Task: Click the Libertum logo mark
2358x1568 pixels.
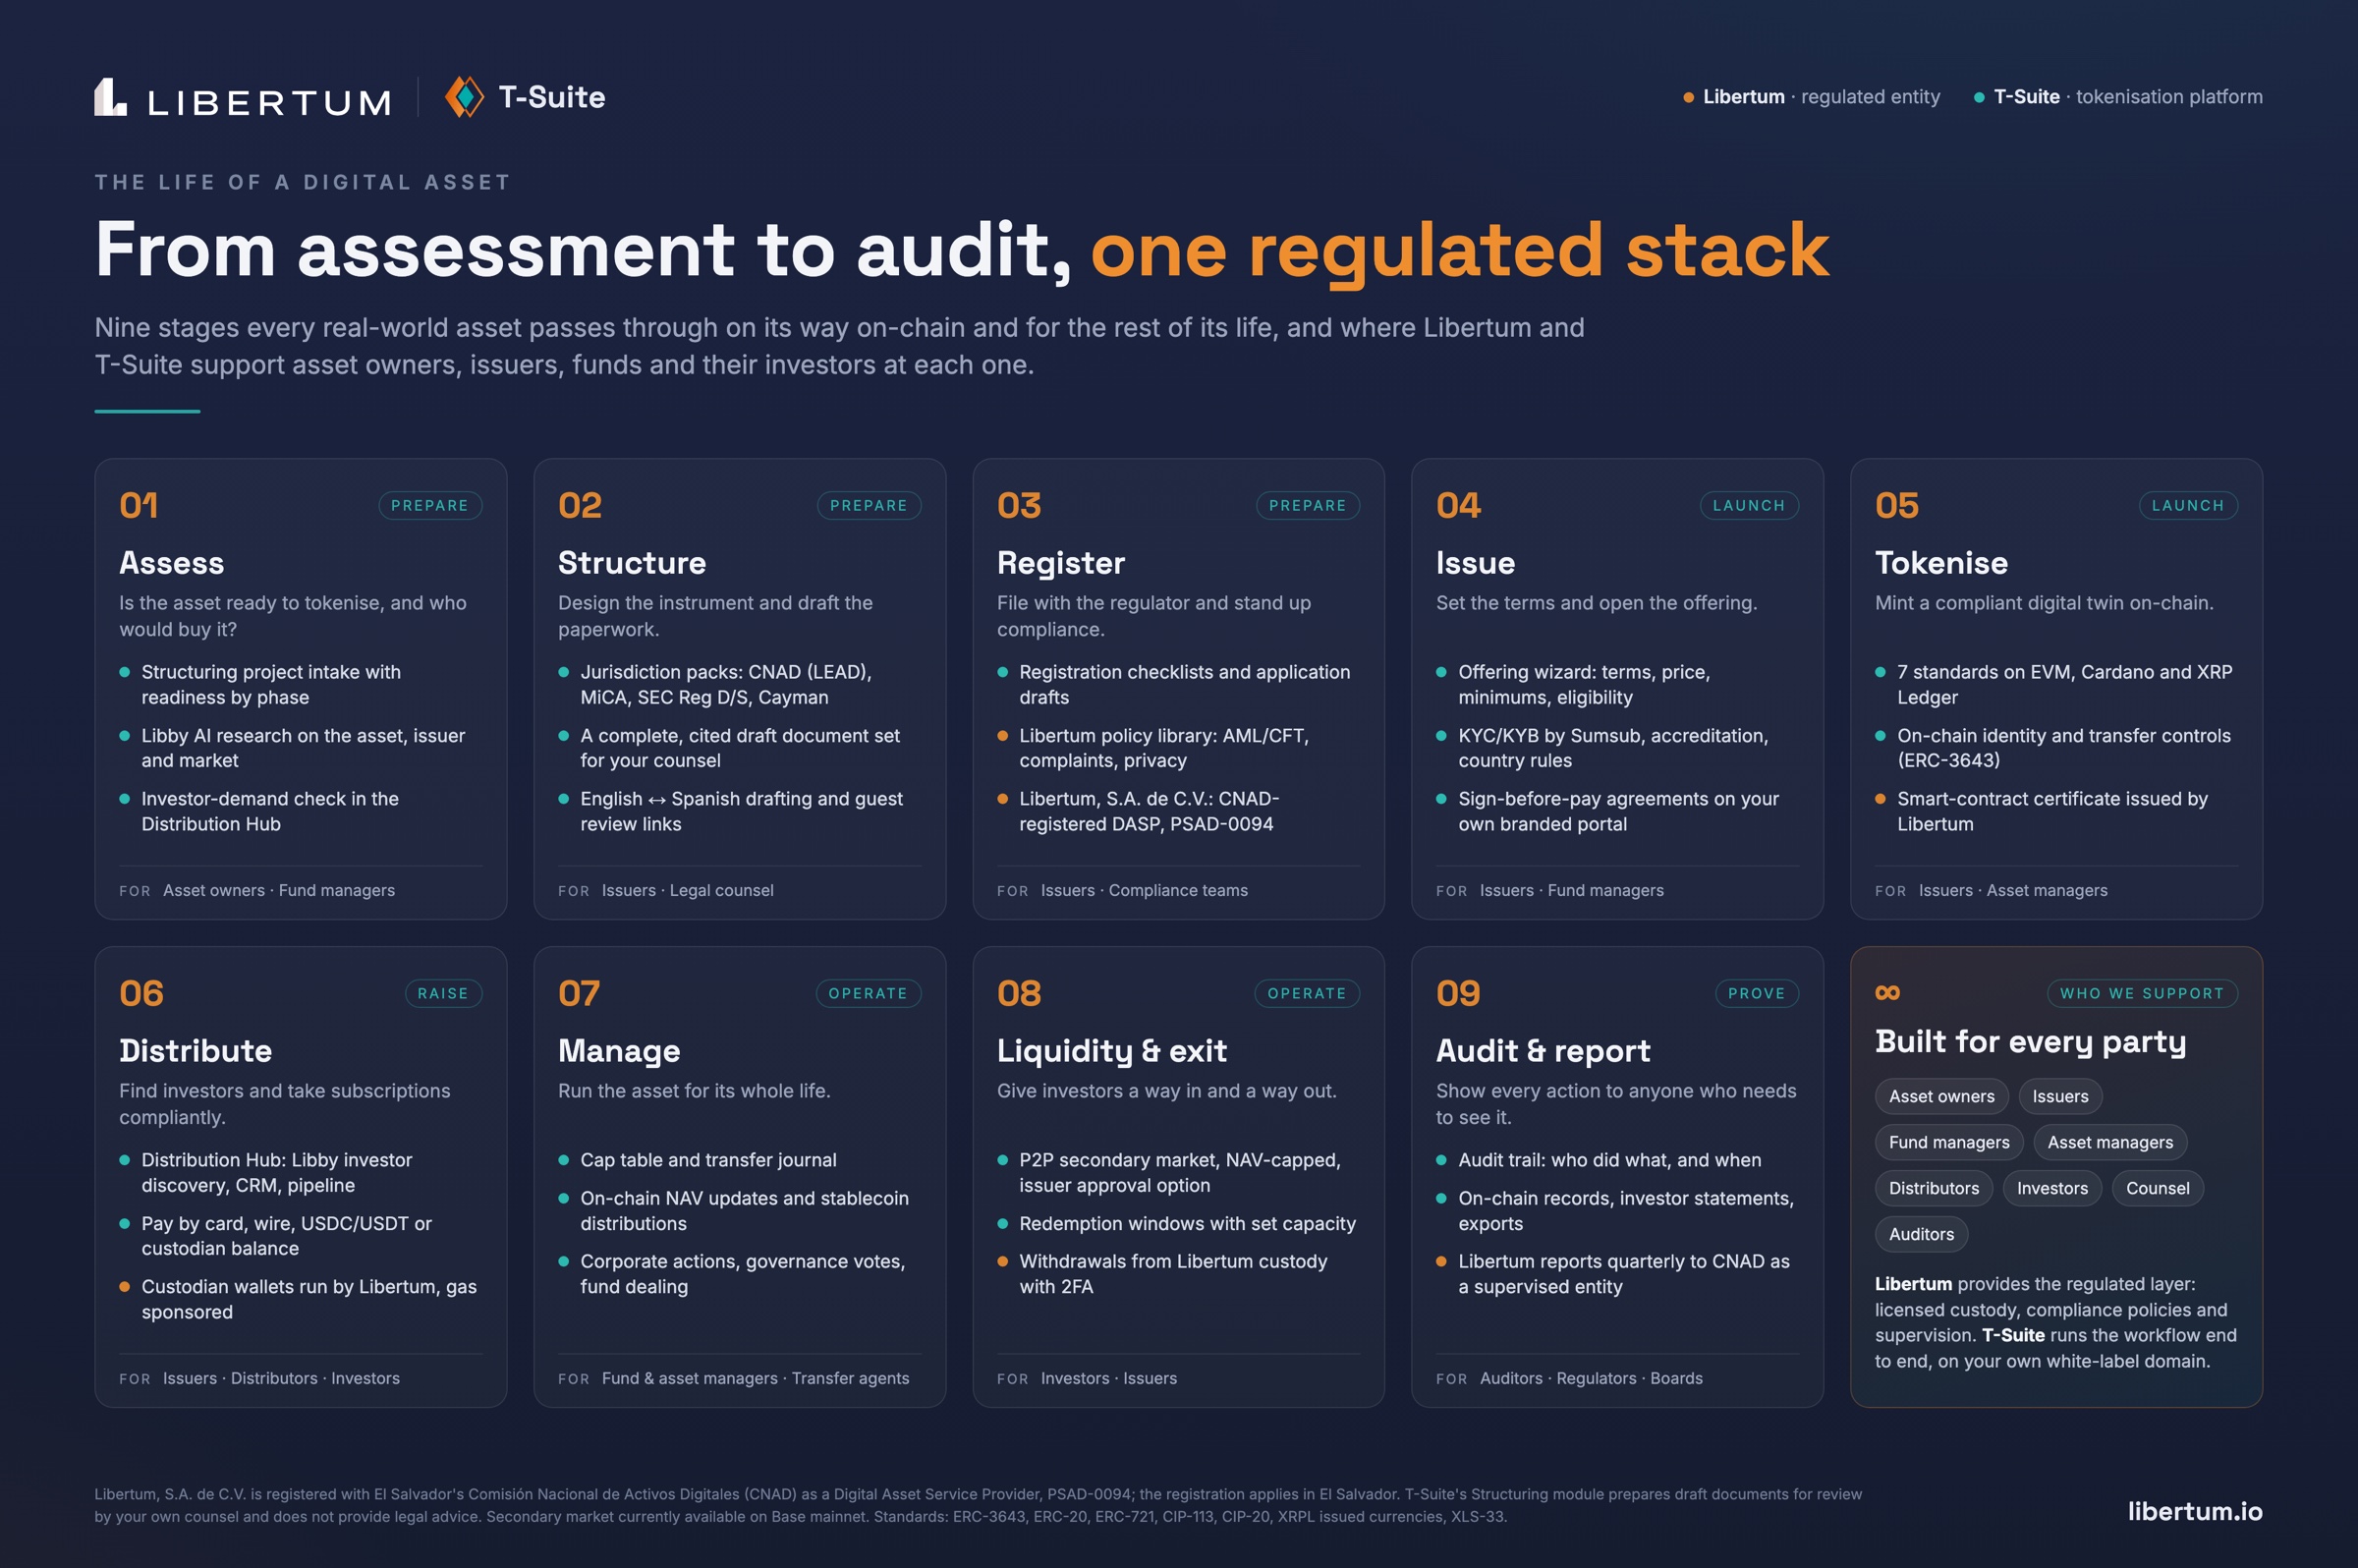Action: click(x=110, y=97)
